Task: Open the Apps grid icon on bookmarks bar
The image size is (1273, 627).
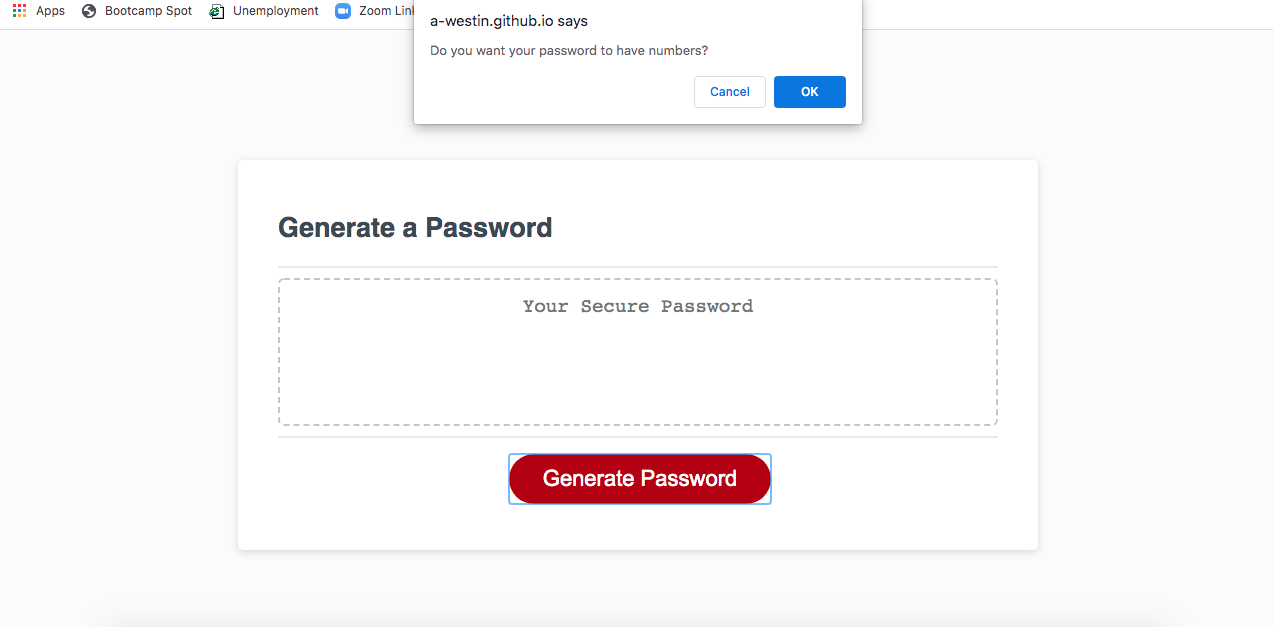Action: [x=17, y=10]
